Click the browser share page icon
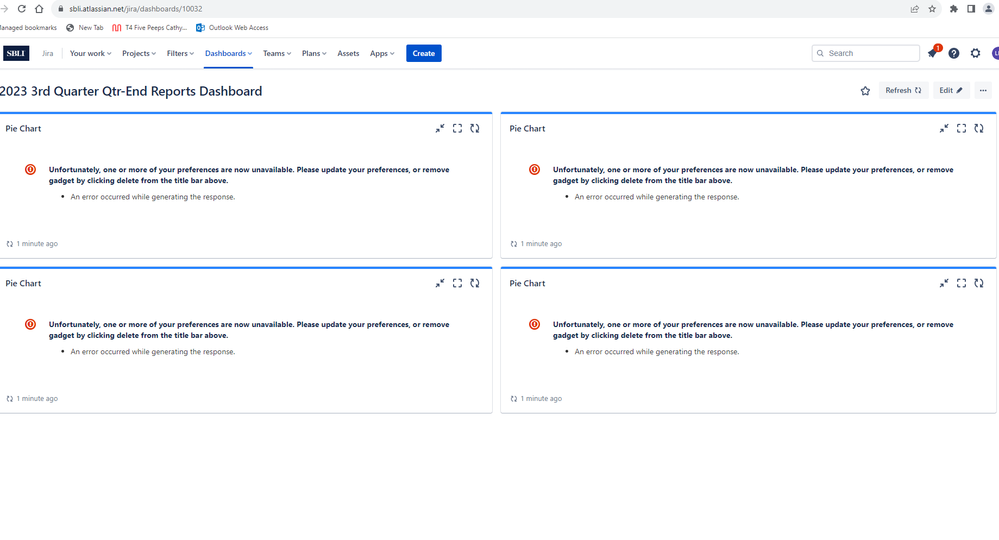999x540 pixels. click(914, 9)
